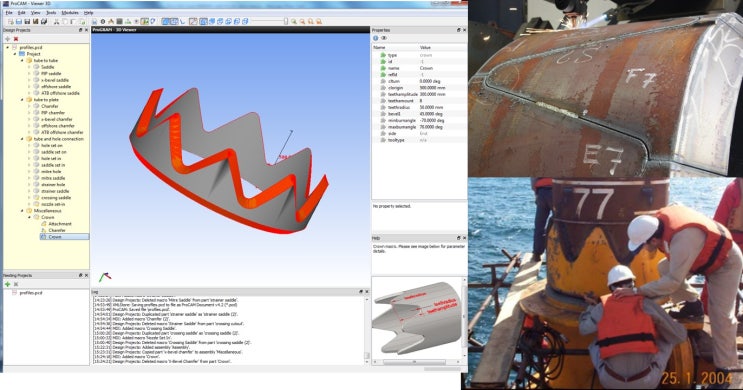Open the File menu
Viewport: 743px width, 390px height.
pos(9,13)
